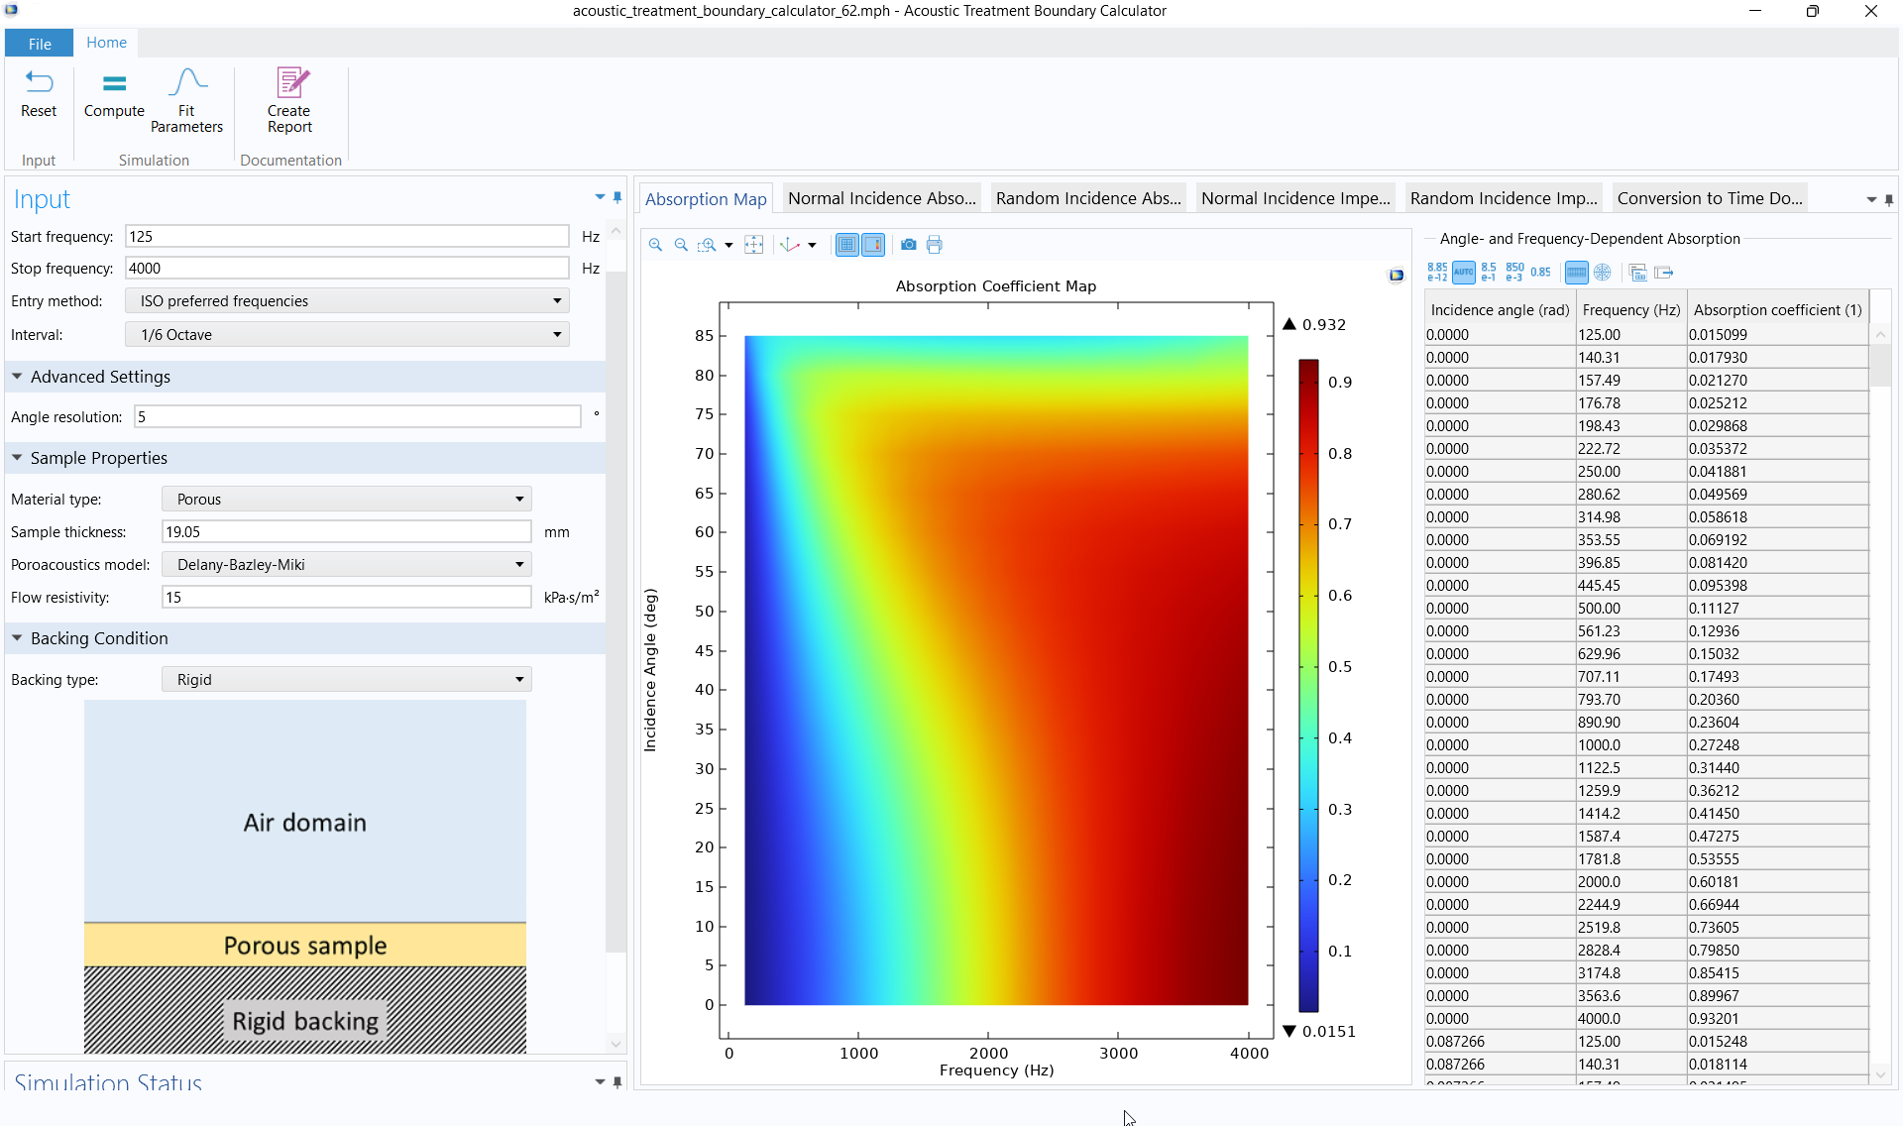
Task: Toggle plot grid display
Action: tap(847, 245)
